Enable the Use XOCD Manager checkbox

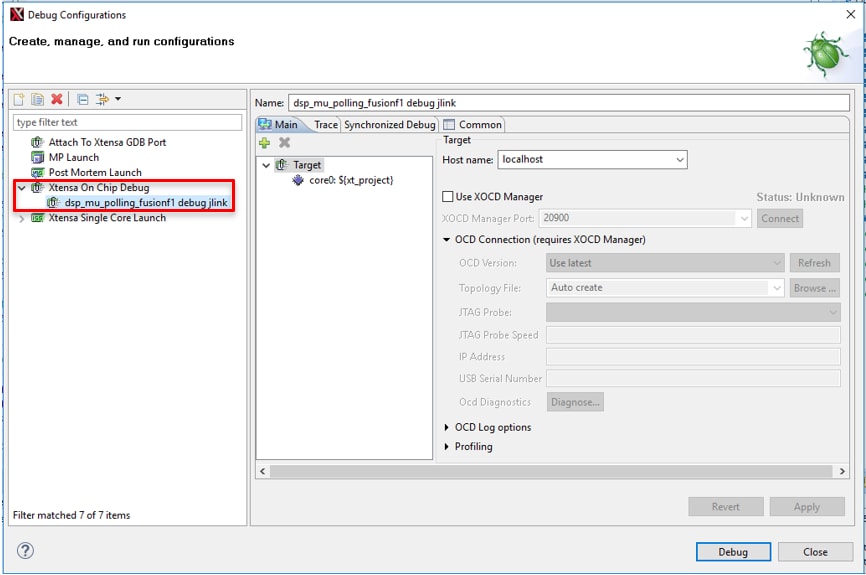(x=448, y=197)
